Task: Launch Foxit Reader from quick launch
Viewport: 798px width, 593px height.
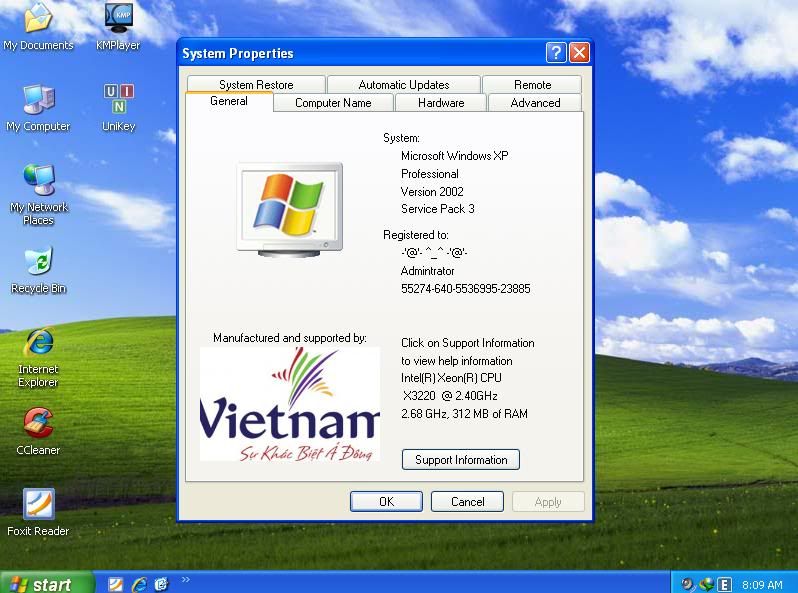Action: [116, 584]
